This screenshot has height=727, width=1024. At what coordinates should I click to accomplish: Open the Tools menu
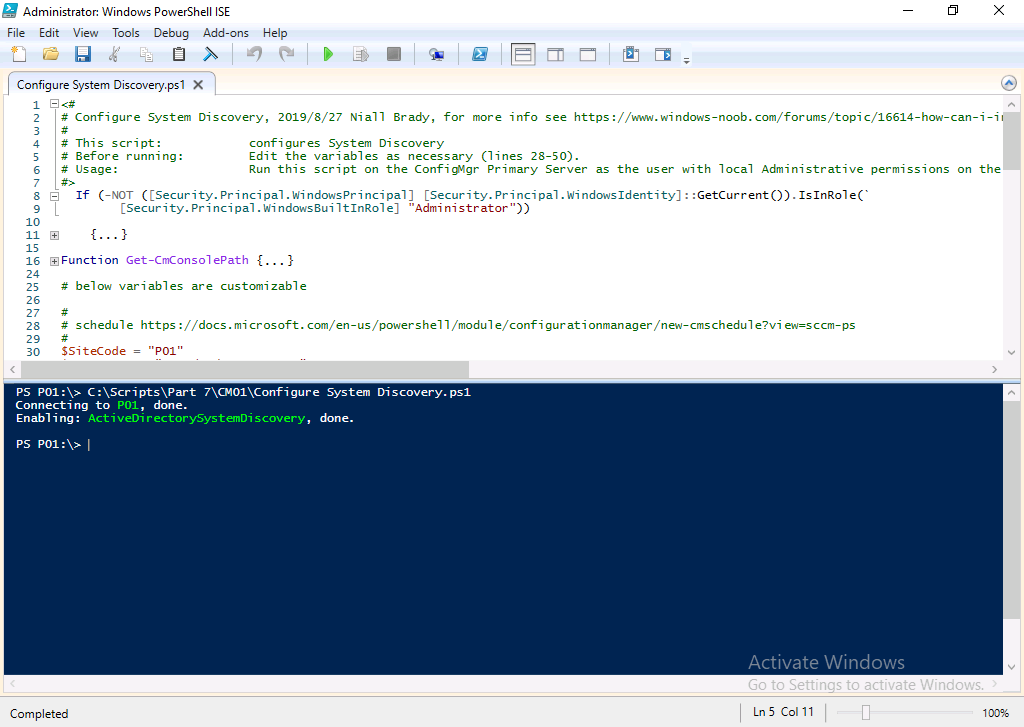click(125, 33)
